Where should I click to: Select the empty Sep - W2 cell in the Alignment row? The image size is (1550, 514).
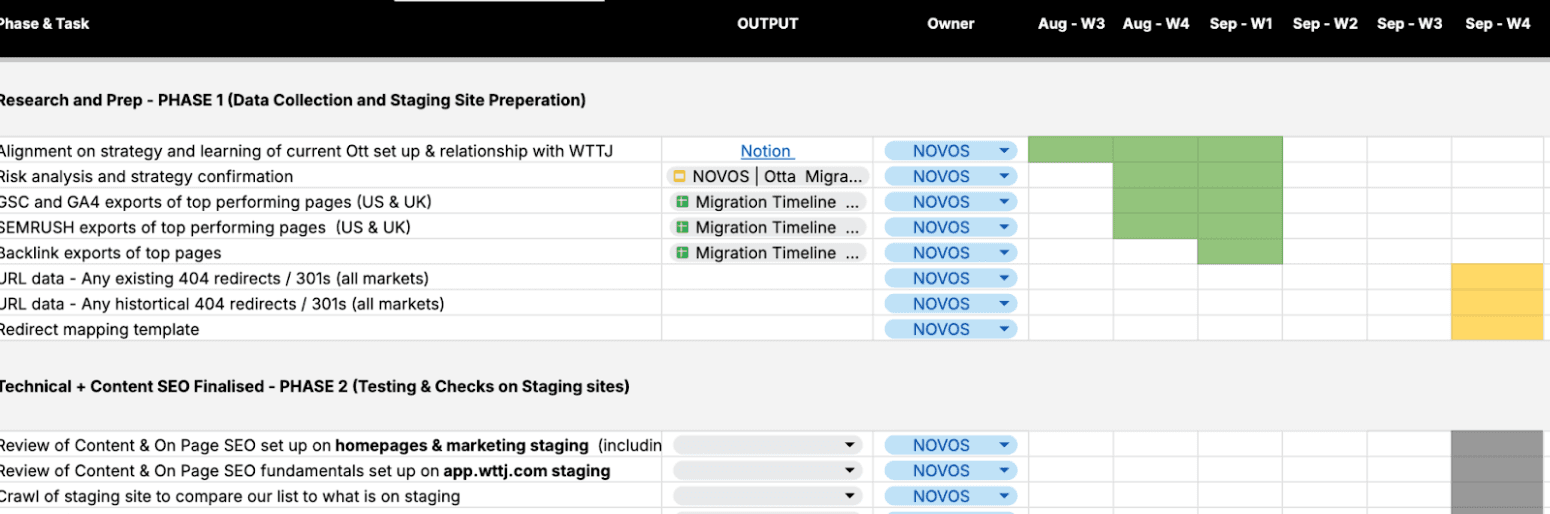pos(1325,150)
